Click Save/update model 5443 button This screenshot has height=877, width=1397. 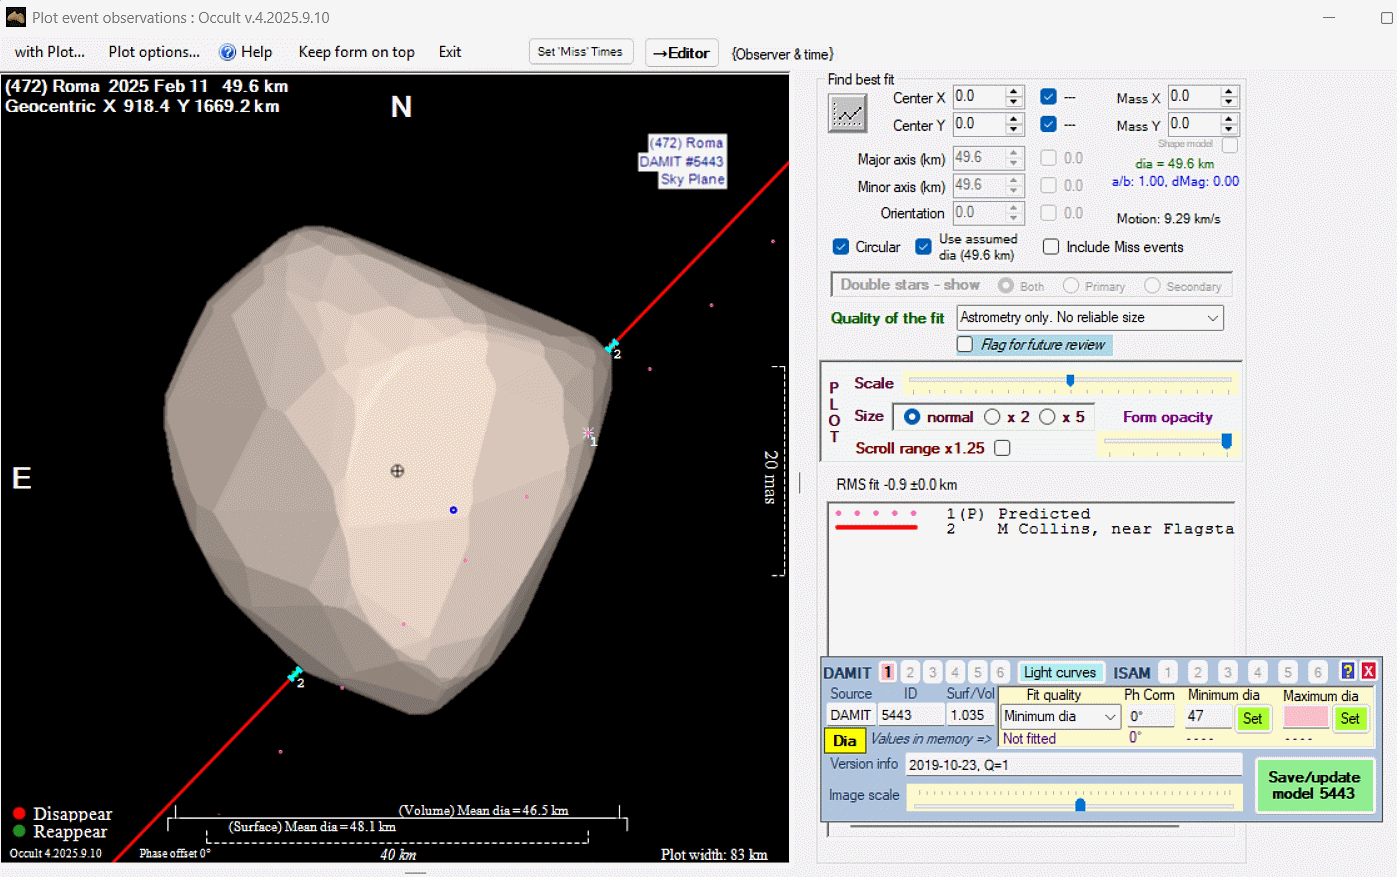coord(1313,785)
